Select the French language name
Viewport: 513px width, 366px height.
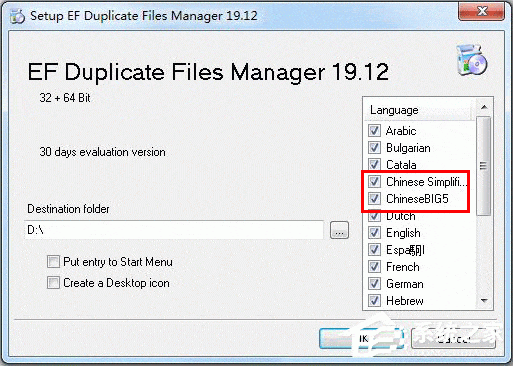403,267
